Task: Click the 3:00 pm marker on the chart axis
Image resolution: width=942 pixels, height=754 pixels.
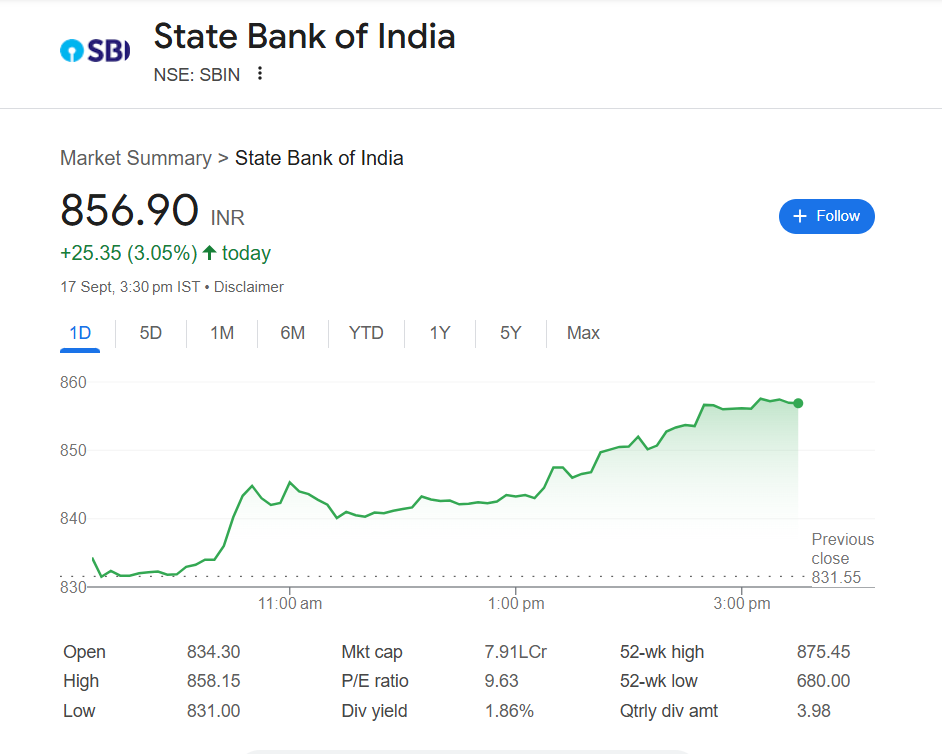Action: 742,603
